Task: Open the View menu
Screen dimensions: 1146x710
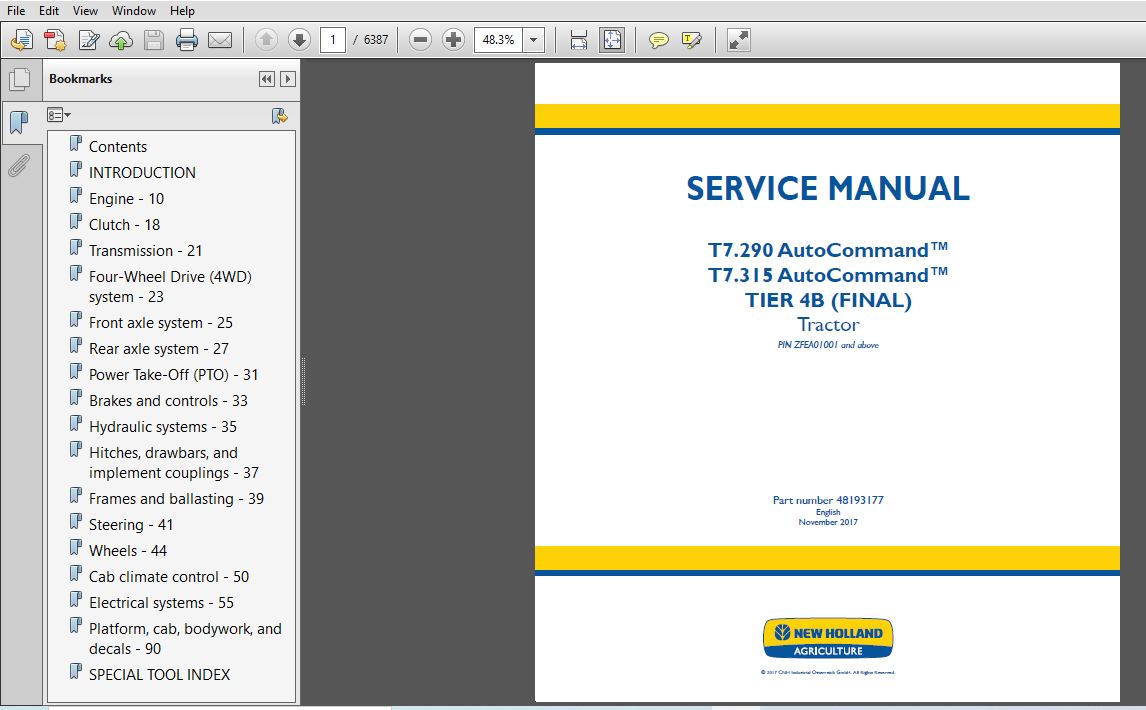Action: pos(86,10)
